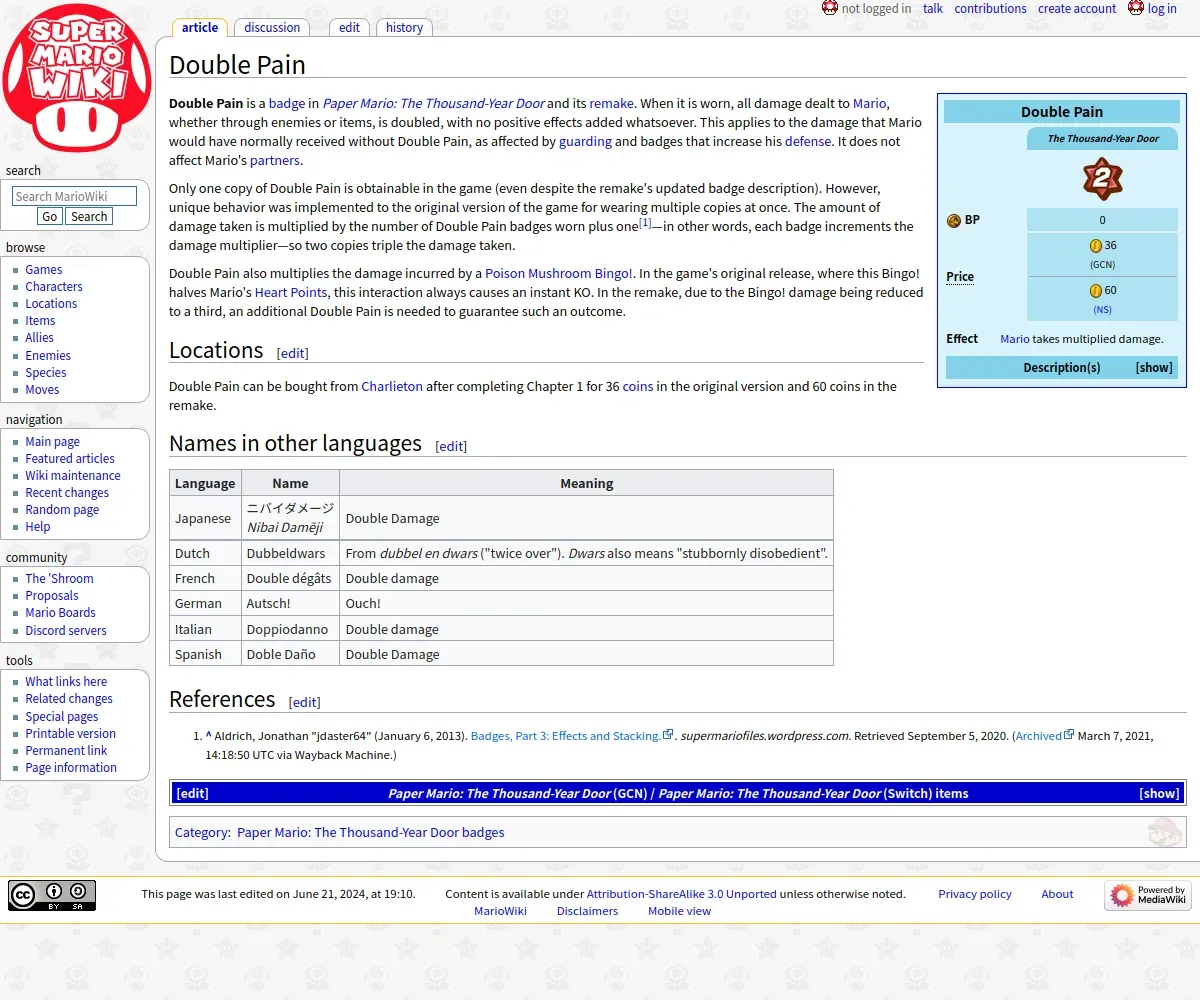Open Games in browse sidebar
Screen dimensions: 1200x1000
click(44, 269)
